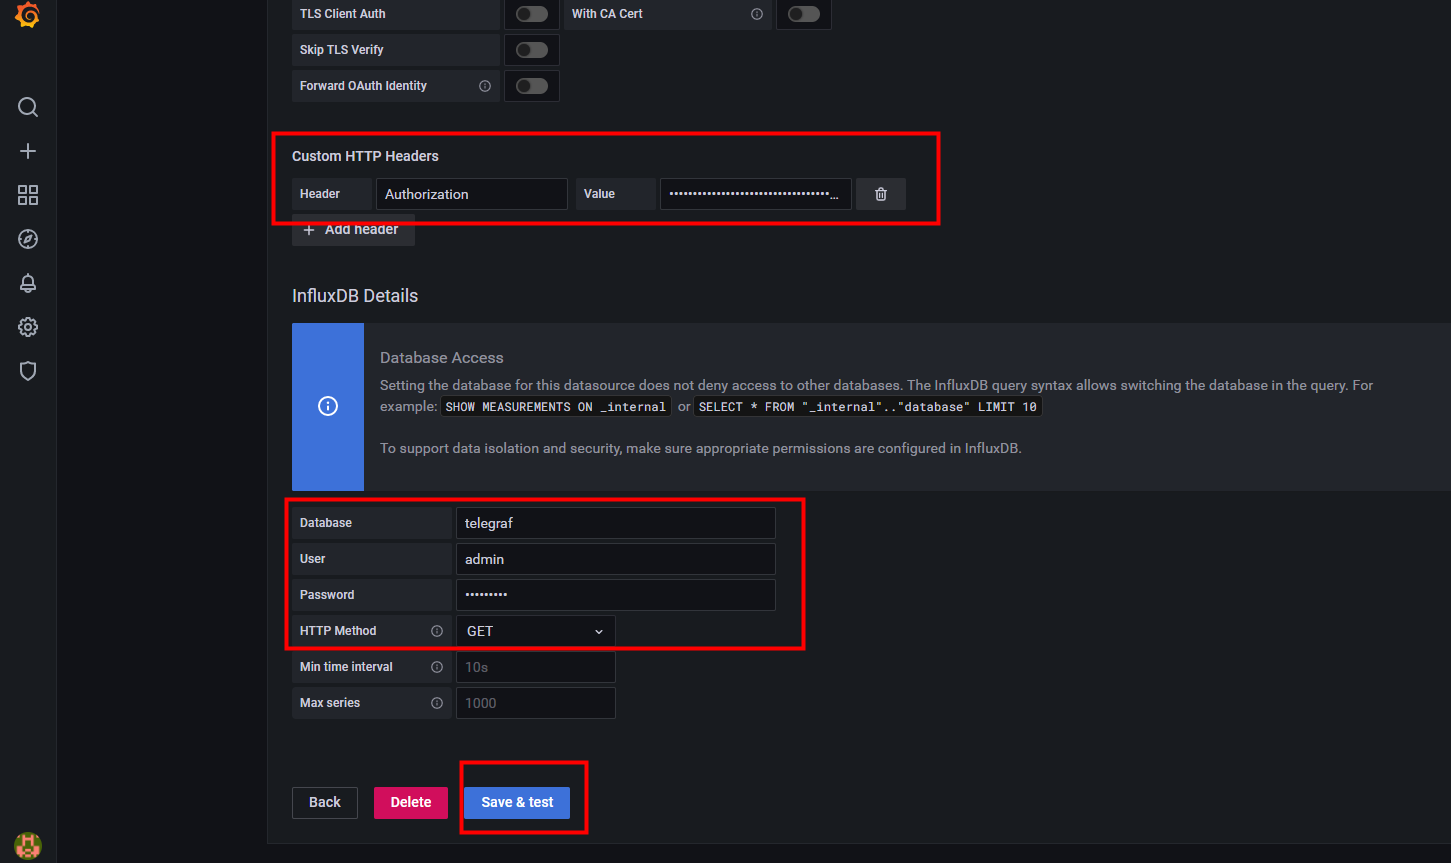Focus the User field containing admin
Image resolution: width=1451 pixels, height=863 pixels.
[616, 559]
